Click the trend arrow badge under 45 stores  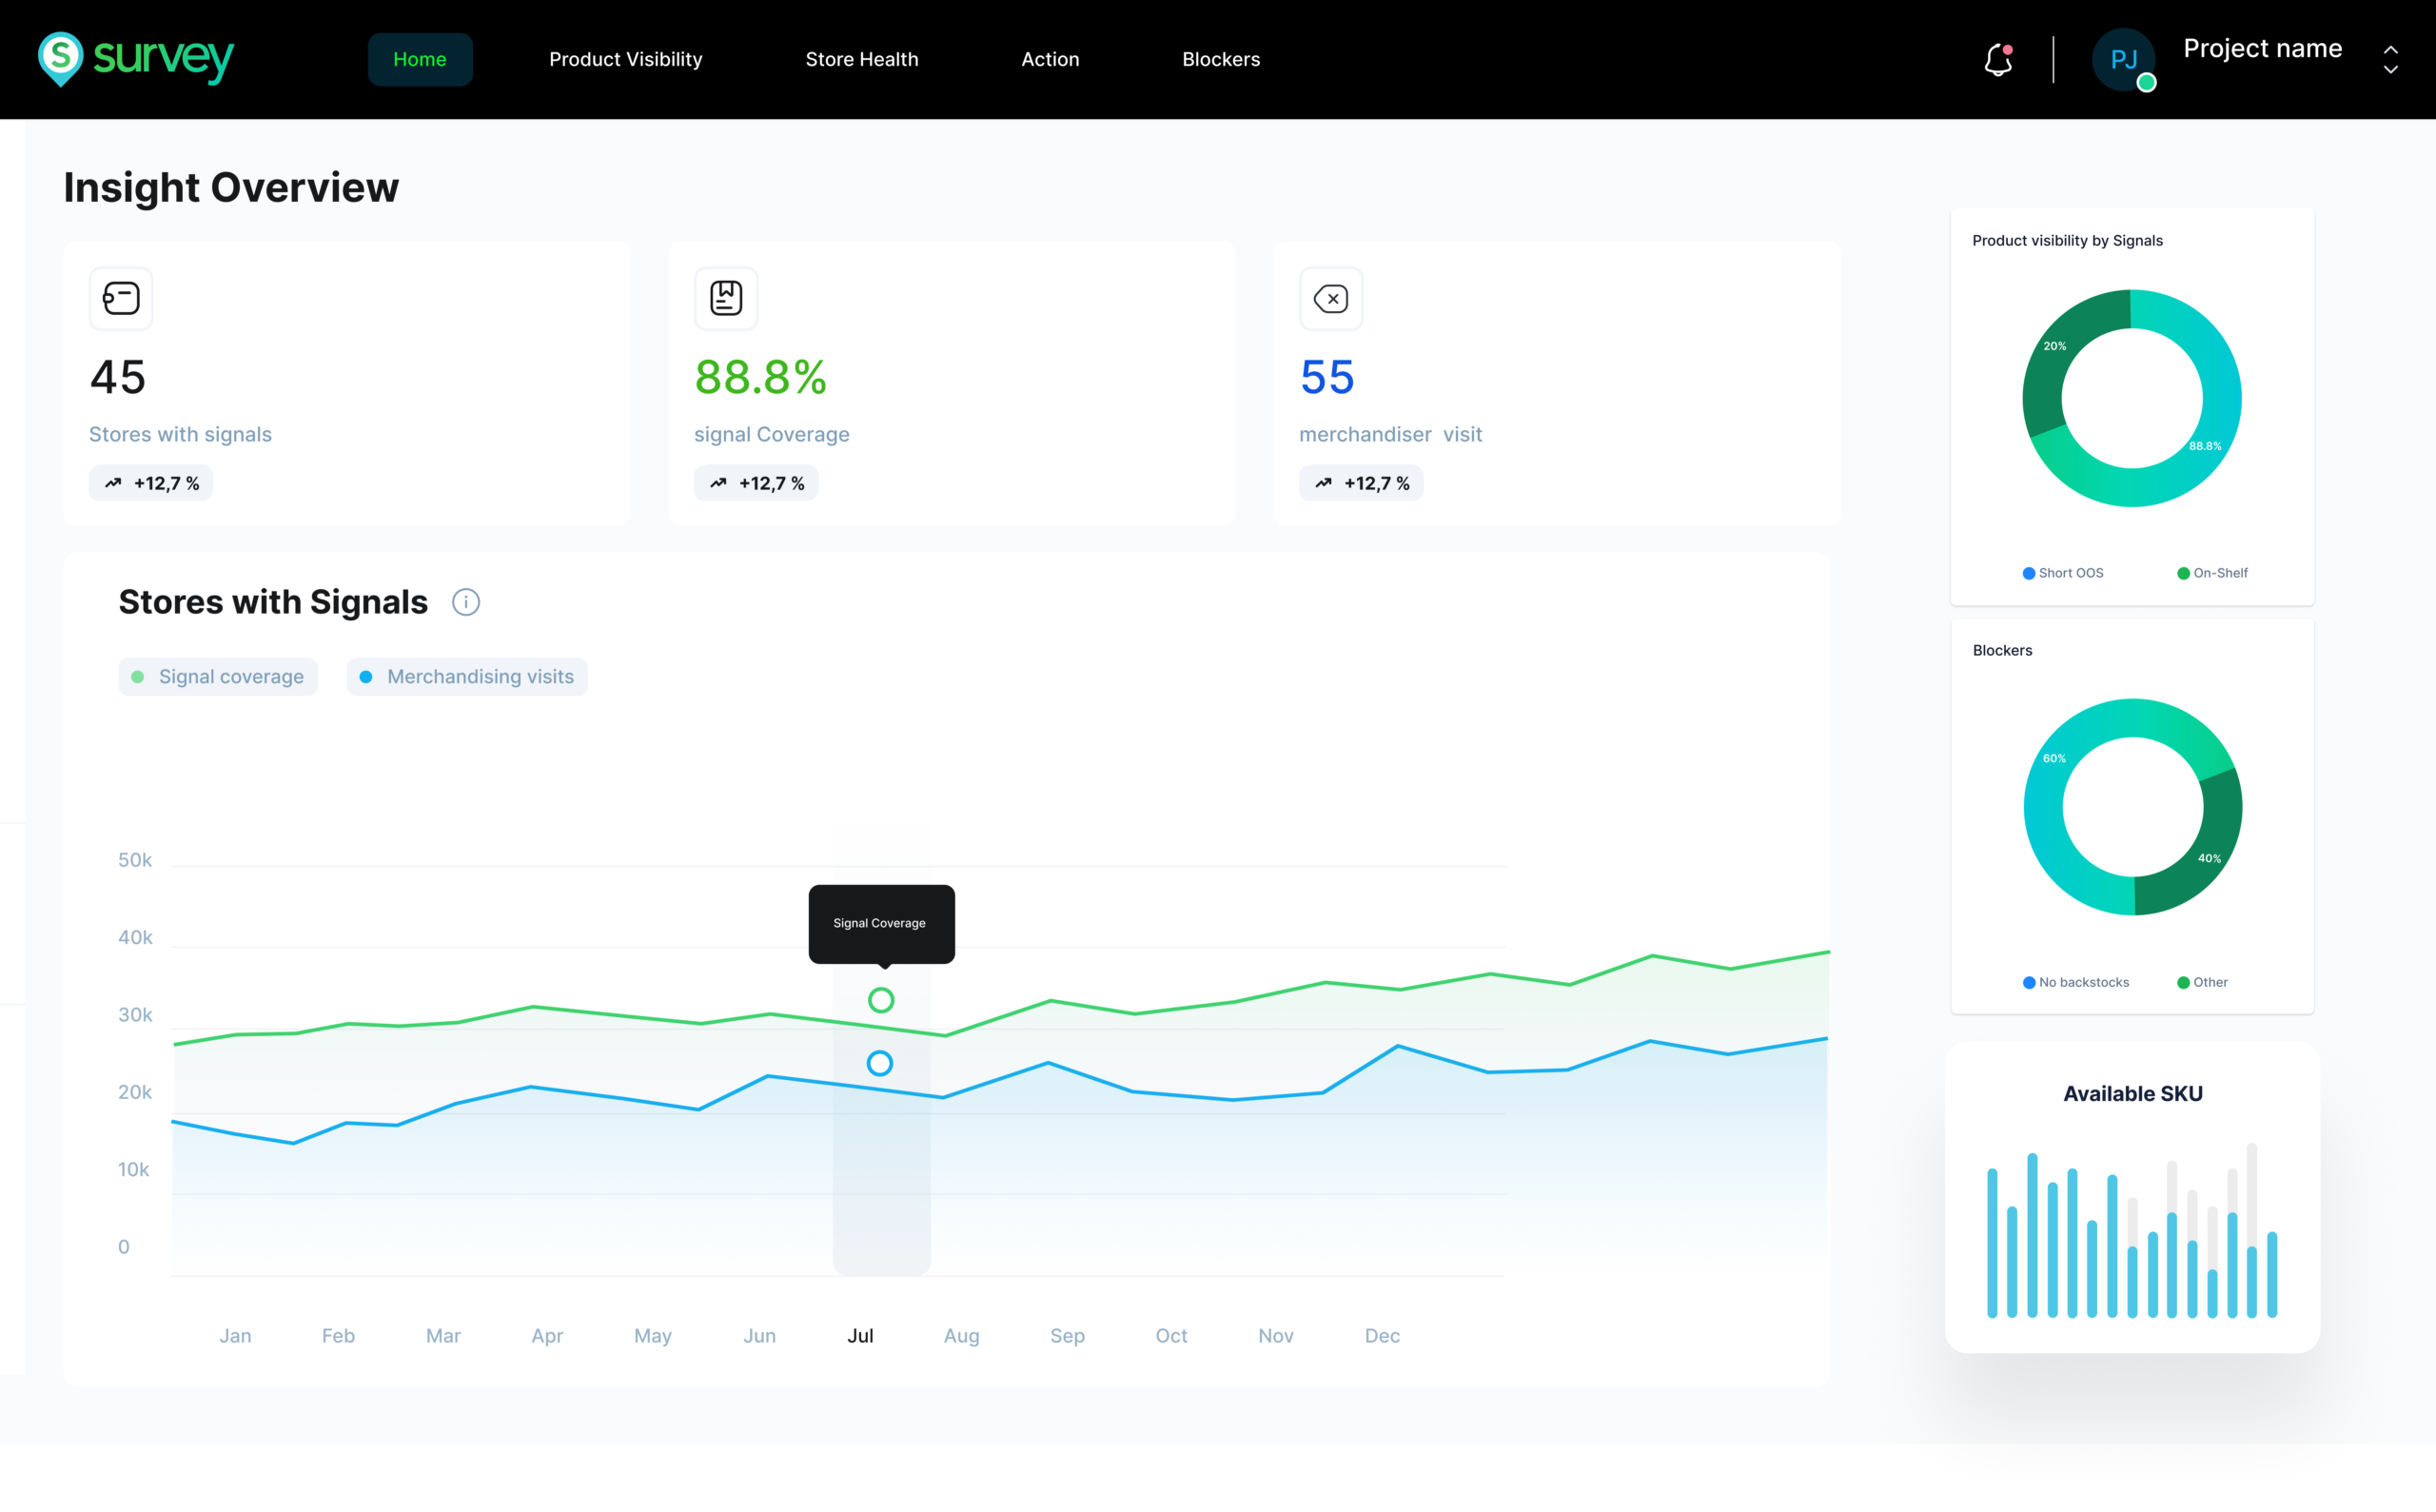[x=150, y=482]
